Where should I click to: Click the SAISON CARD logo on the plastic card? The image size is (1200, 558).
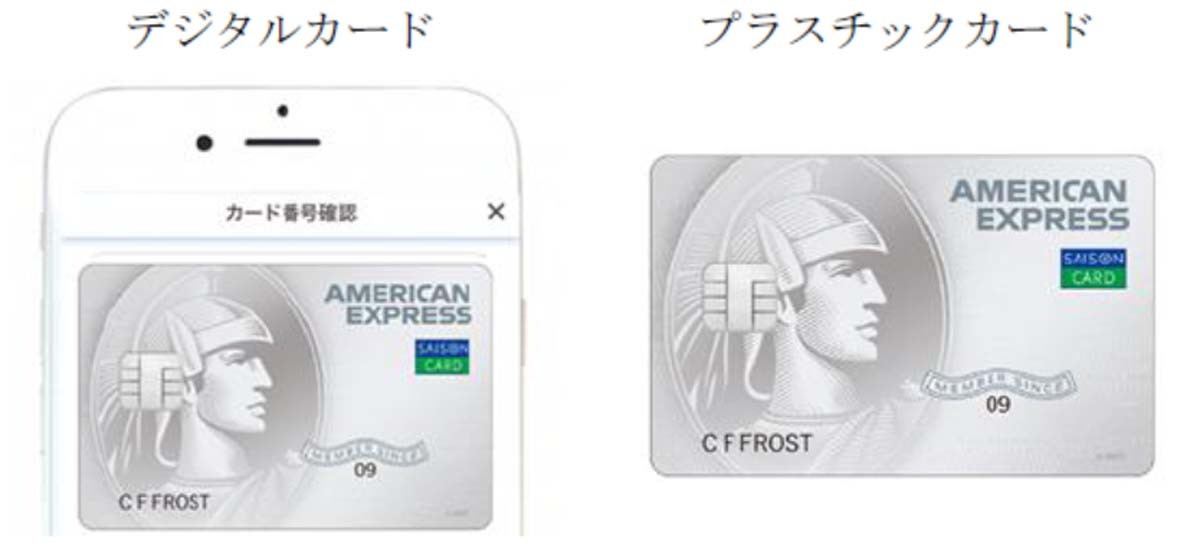coord(1094,269)
